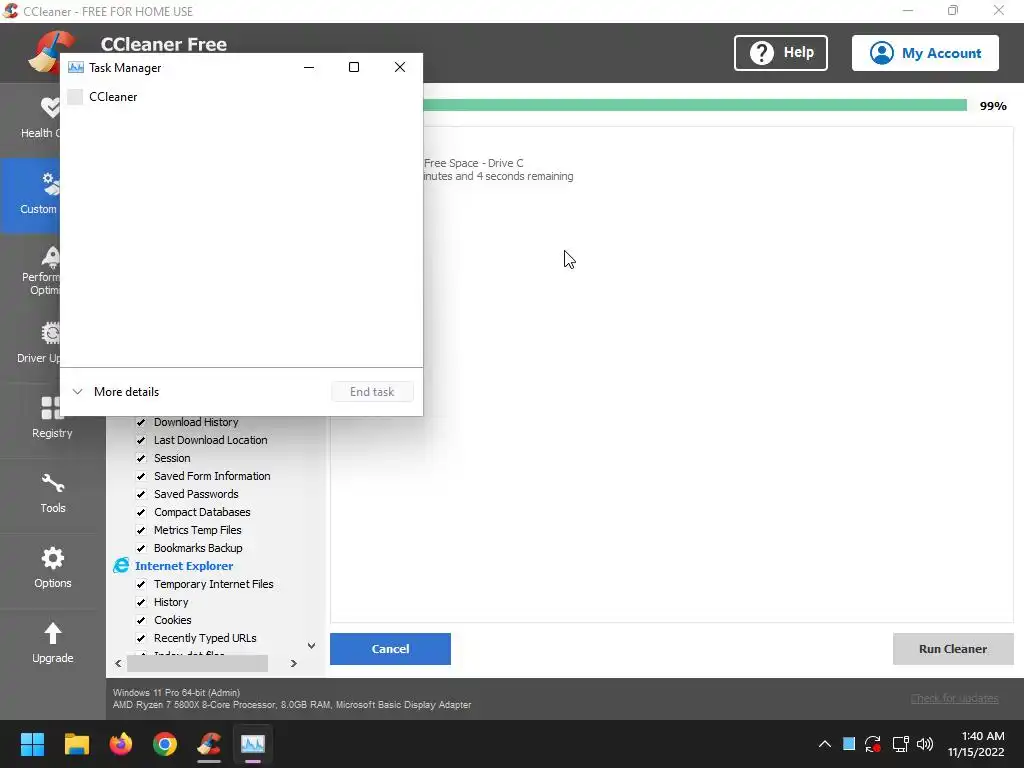Open the Options gear section
Screen dimensions: 1024x768
pos(52,569)
